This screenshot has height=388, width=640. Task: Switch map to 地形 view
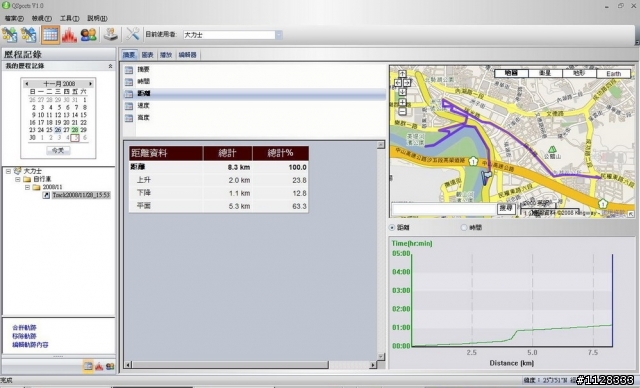(579, 73)
